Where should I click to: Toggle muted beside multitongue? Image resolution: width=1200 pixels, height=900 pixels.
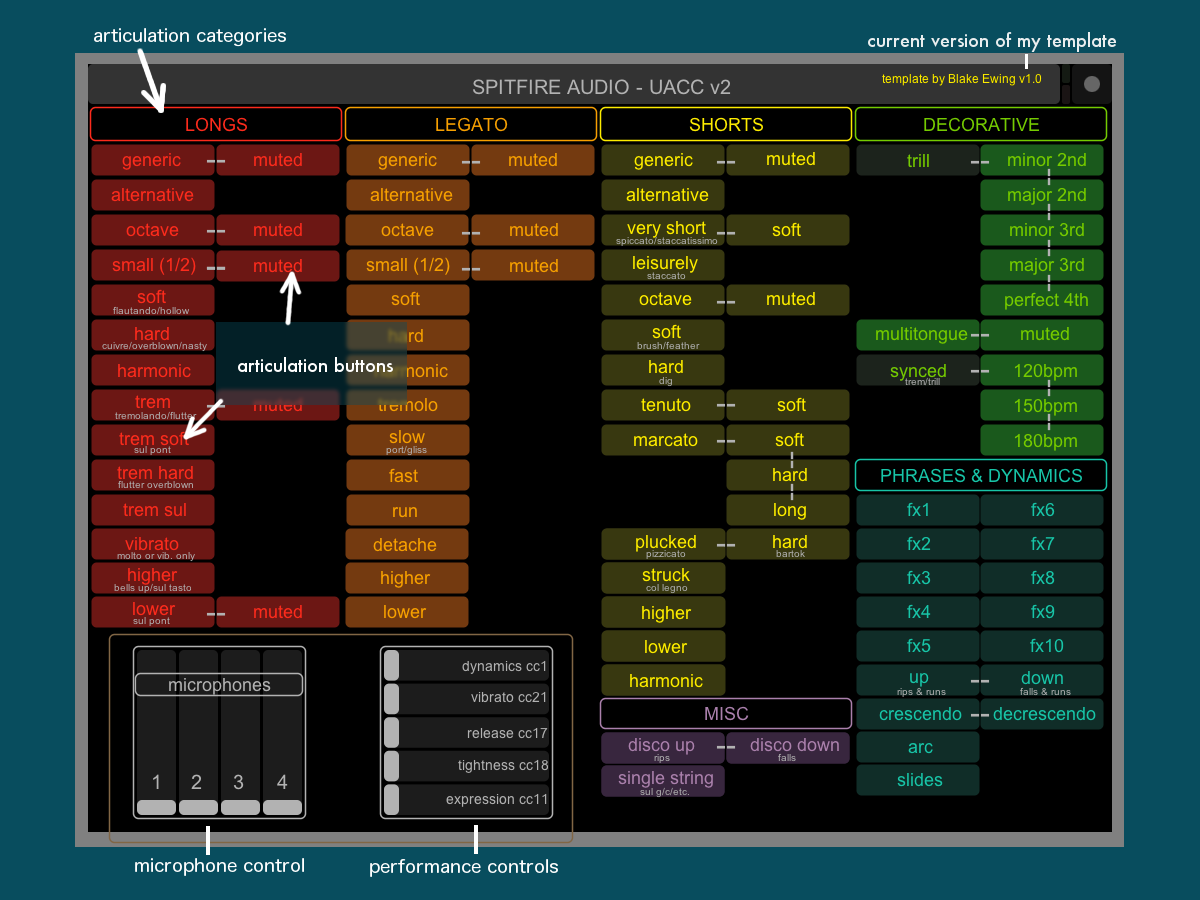coord(1043,335)
